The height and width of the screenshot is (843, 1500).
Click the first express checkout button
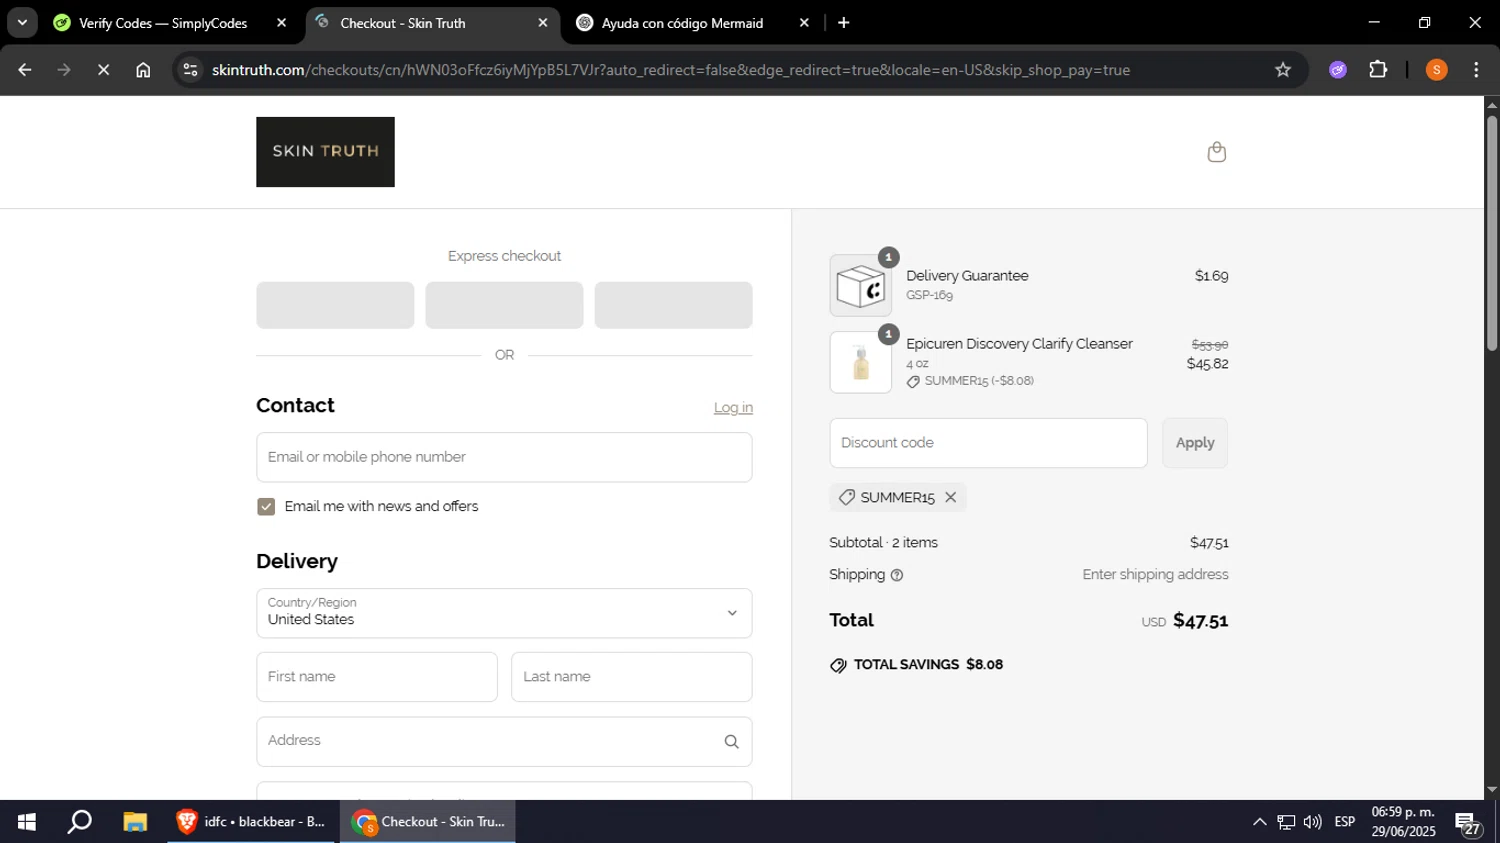(x=335, y=305)
